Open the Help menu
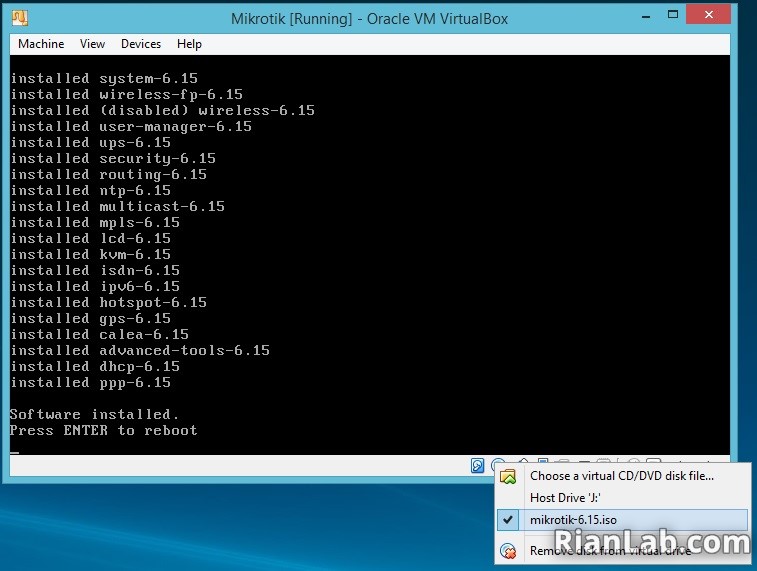 (x=189, y=44)
